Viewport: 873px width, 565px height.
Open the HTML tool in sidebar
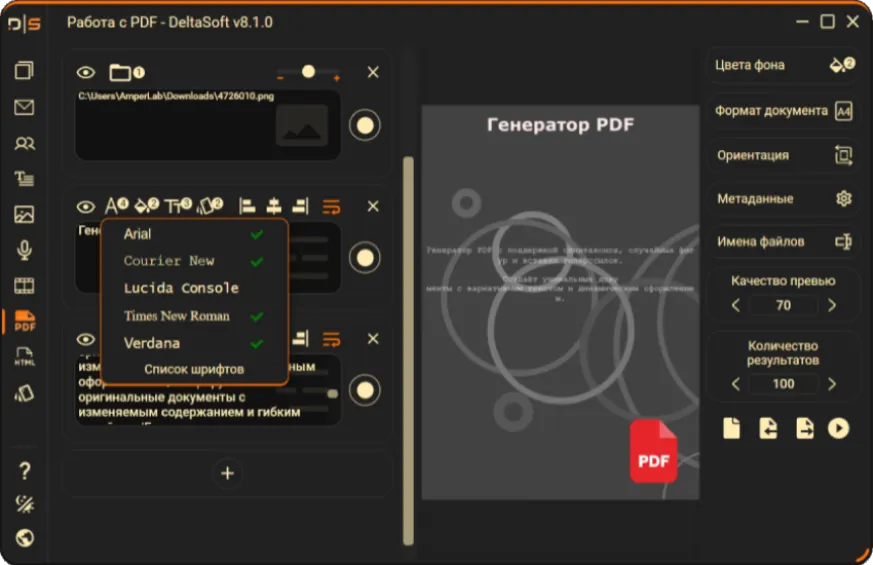(24, 357)
